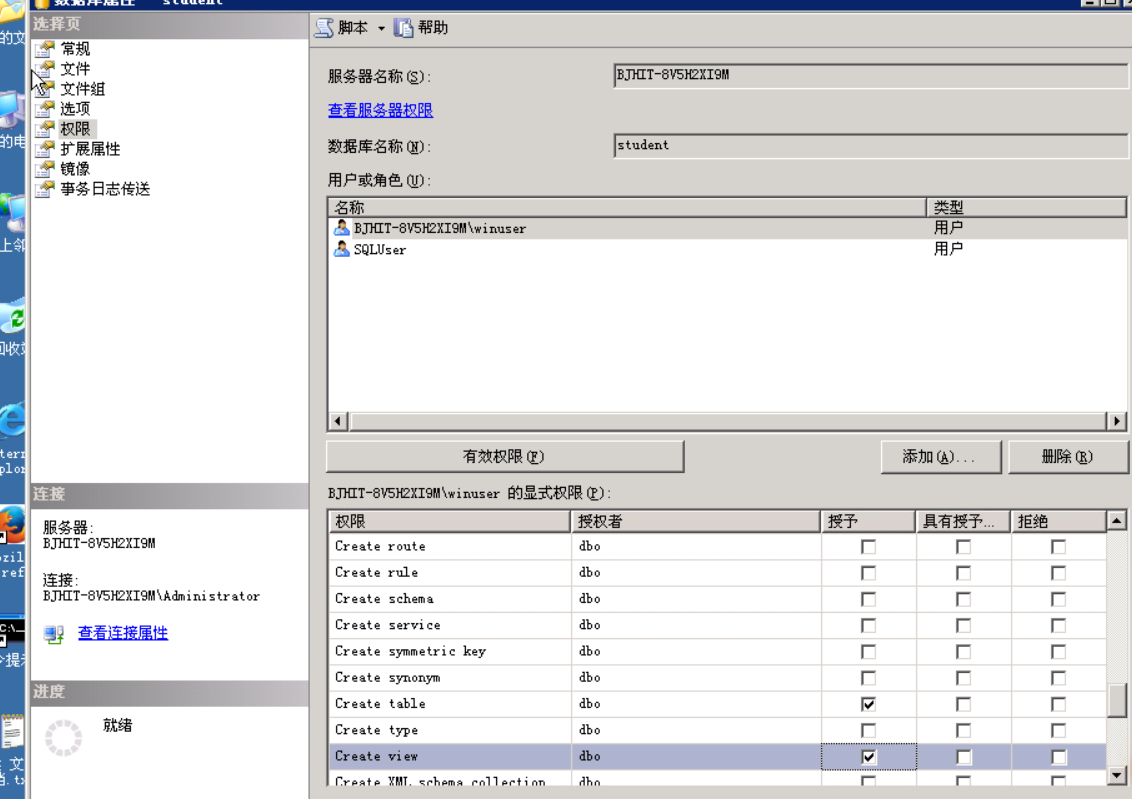Toggle 授予 checkbox for Create schema

868,599
